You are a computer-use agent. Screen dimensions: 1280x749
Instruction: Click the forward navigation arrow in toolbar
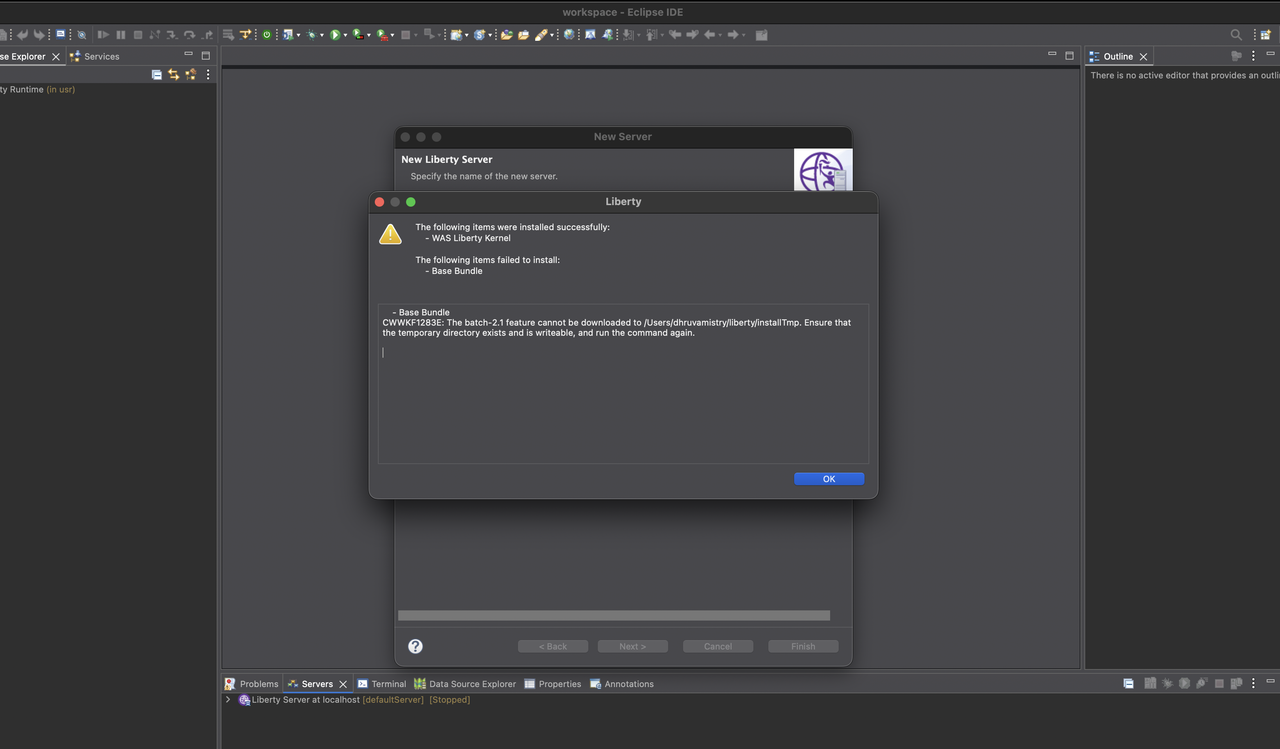733,34
